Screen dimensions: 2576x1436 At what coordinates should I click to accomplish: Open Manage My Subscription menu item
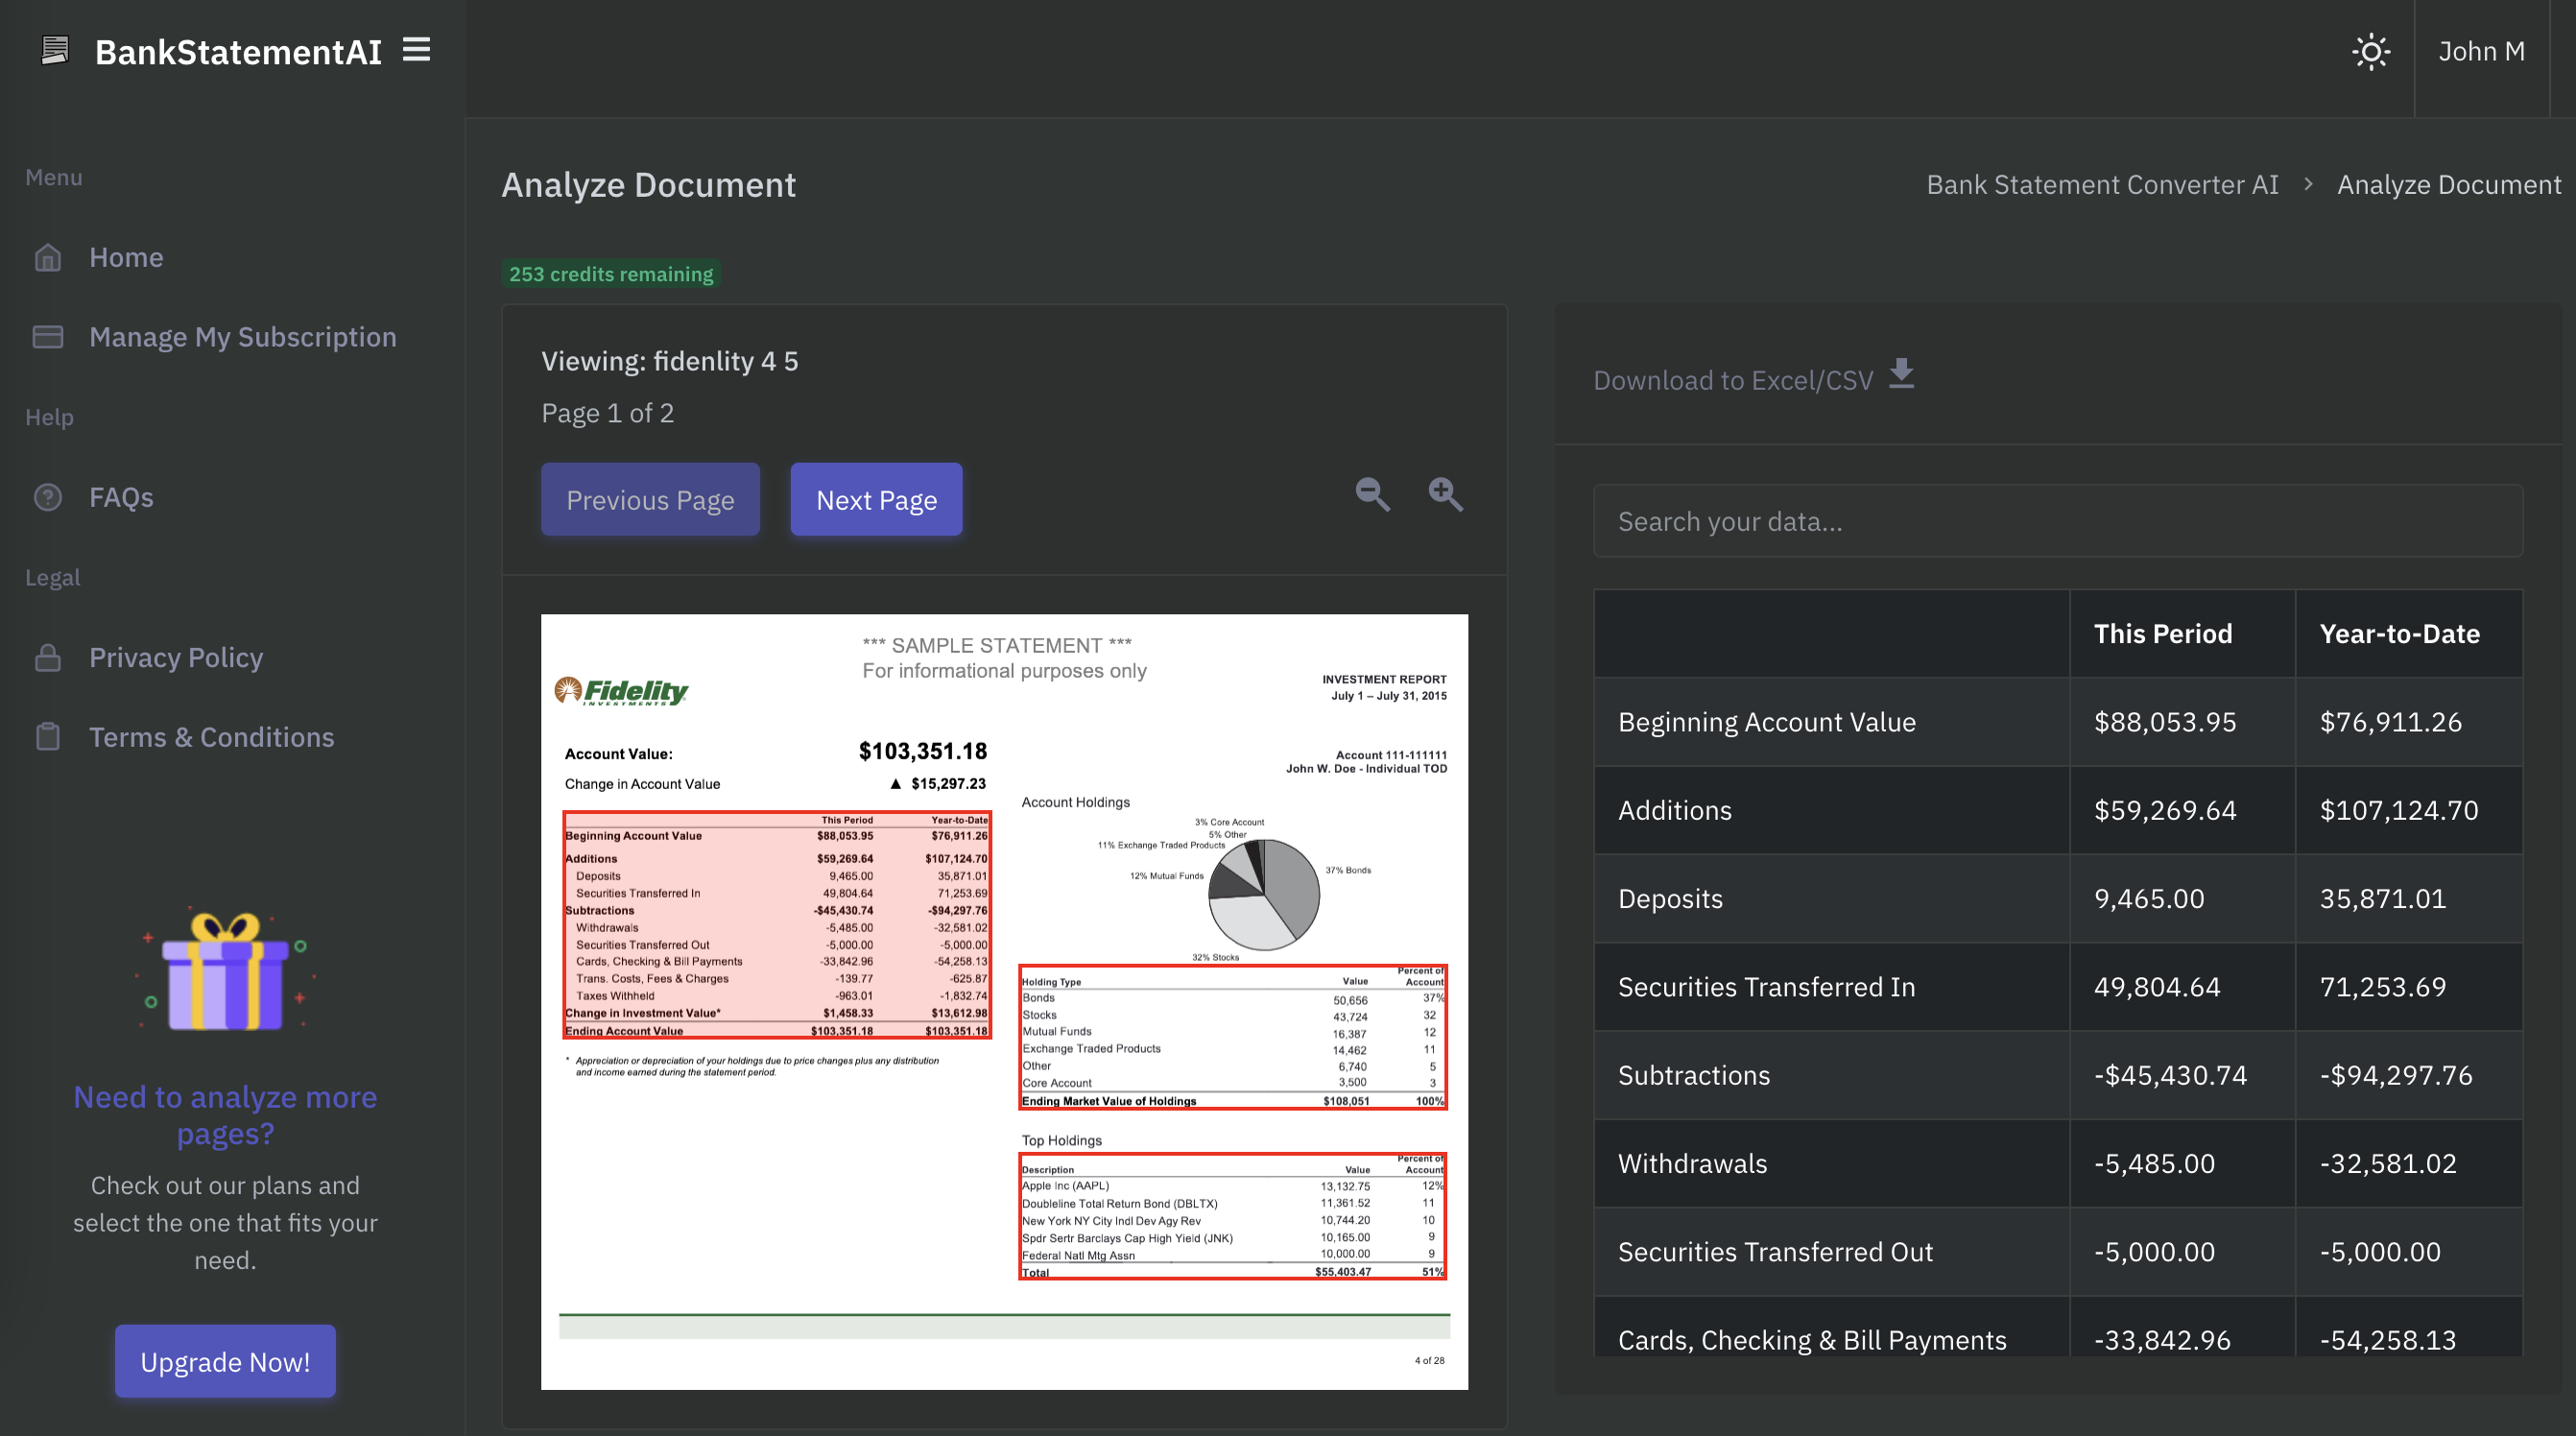[x=242, y=337]
